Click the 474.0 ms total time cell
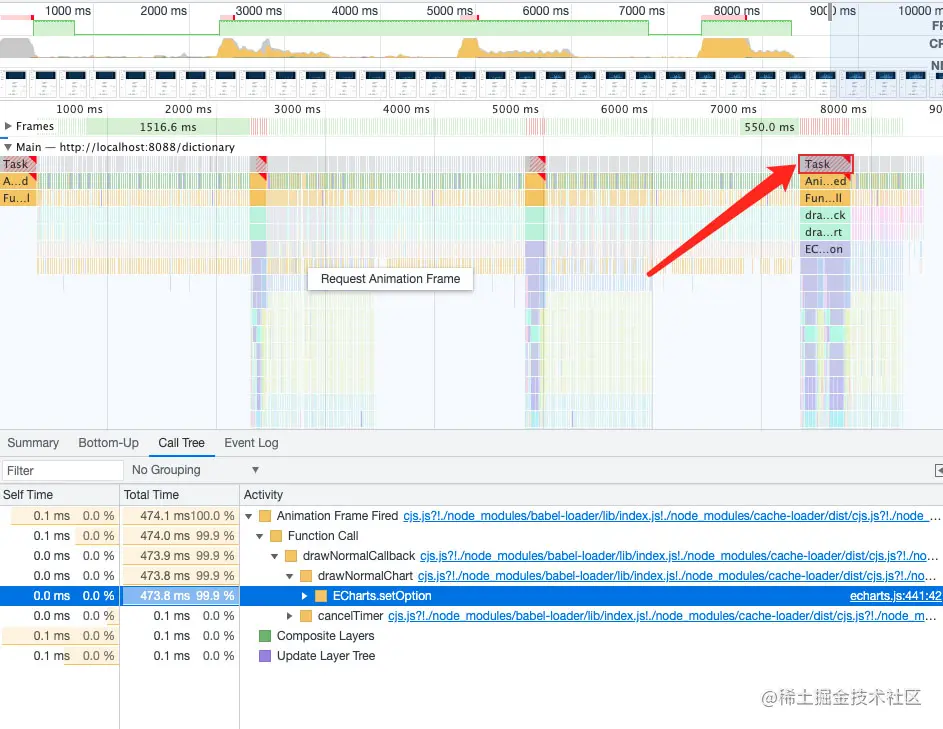Viewport: 943px width, 729px height. pos(179,536)
